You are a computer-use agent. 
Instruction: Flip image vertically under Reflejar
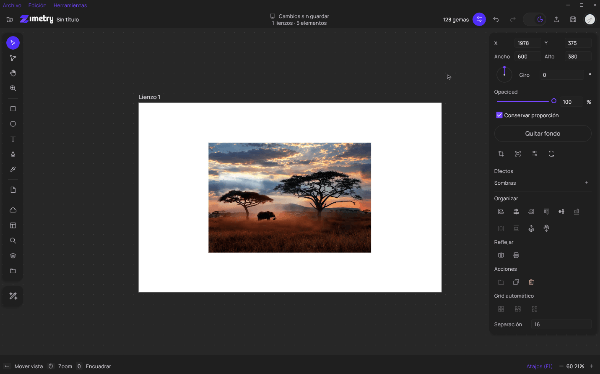click(516, 255)
